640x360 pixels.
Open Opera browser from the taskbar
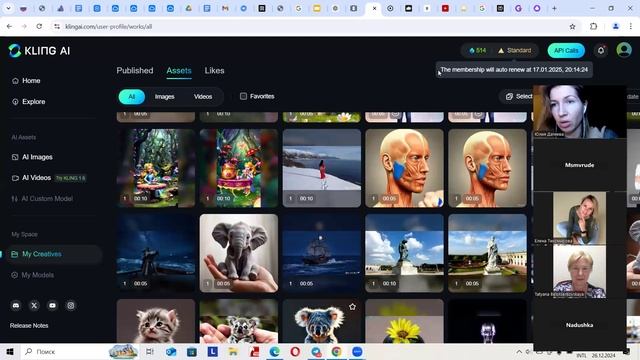(295, 351)
